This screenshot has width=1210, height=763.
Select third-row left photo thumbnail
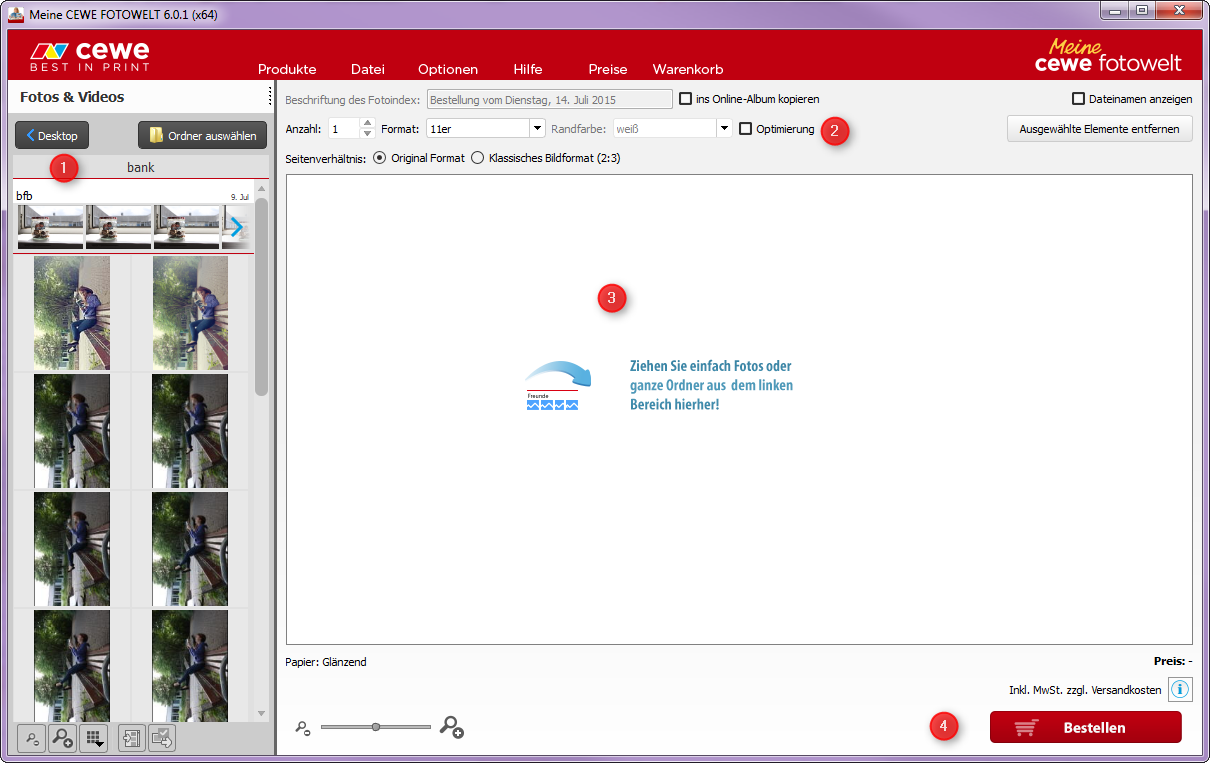tap(71, 549)
